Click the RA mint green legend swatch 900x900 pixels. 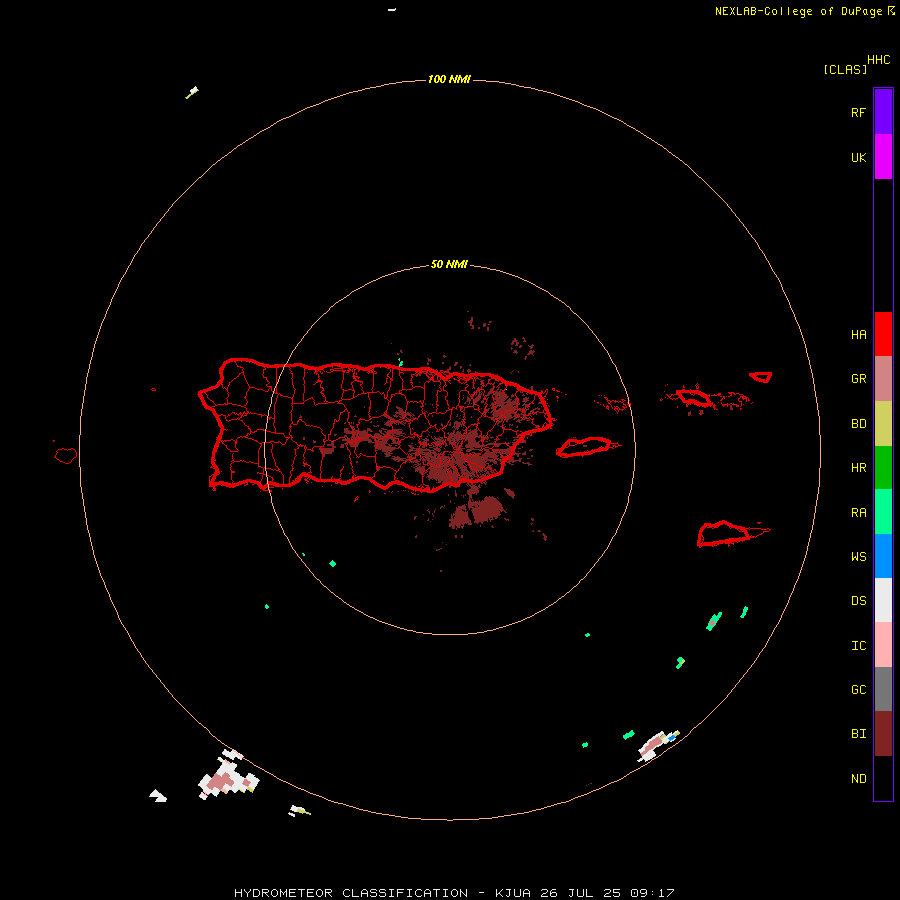883,512
